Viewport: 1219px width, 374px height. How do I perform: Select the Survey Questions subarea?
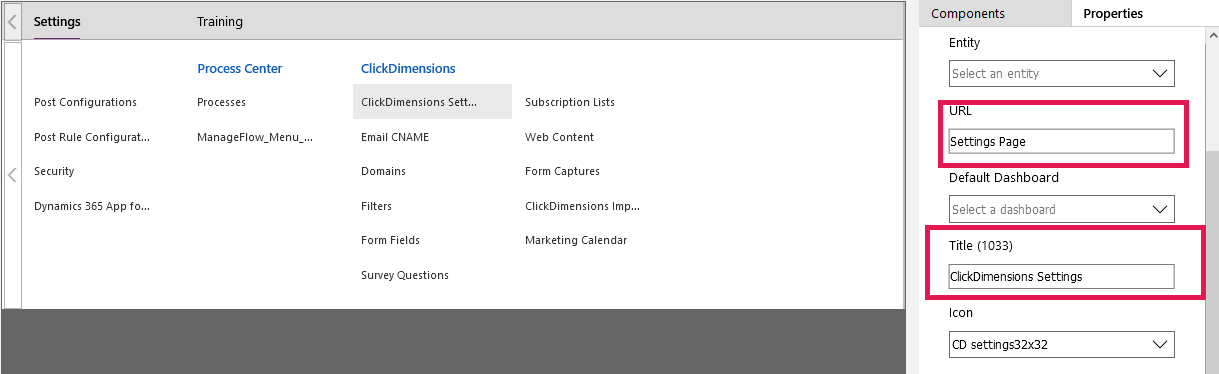coord(405,275)
